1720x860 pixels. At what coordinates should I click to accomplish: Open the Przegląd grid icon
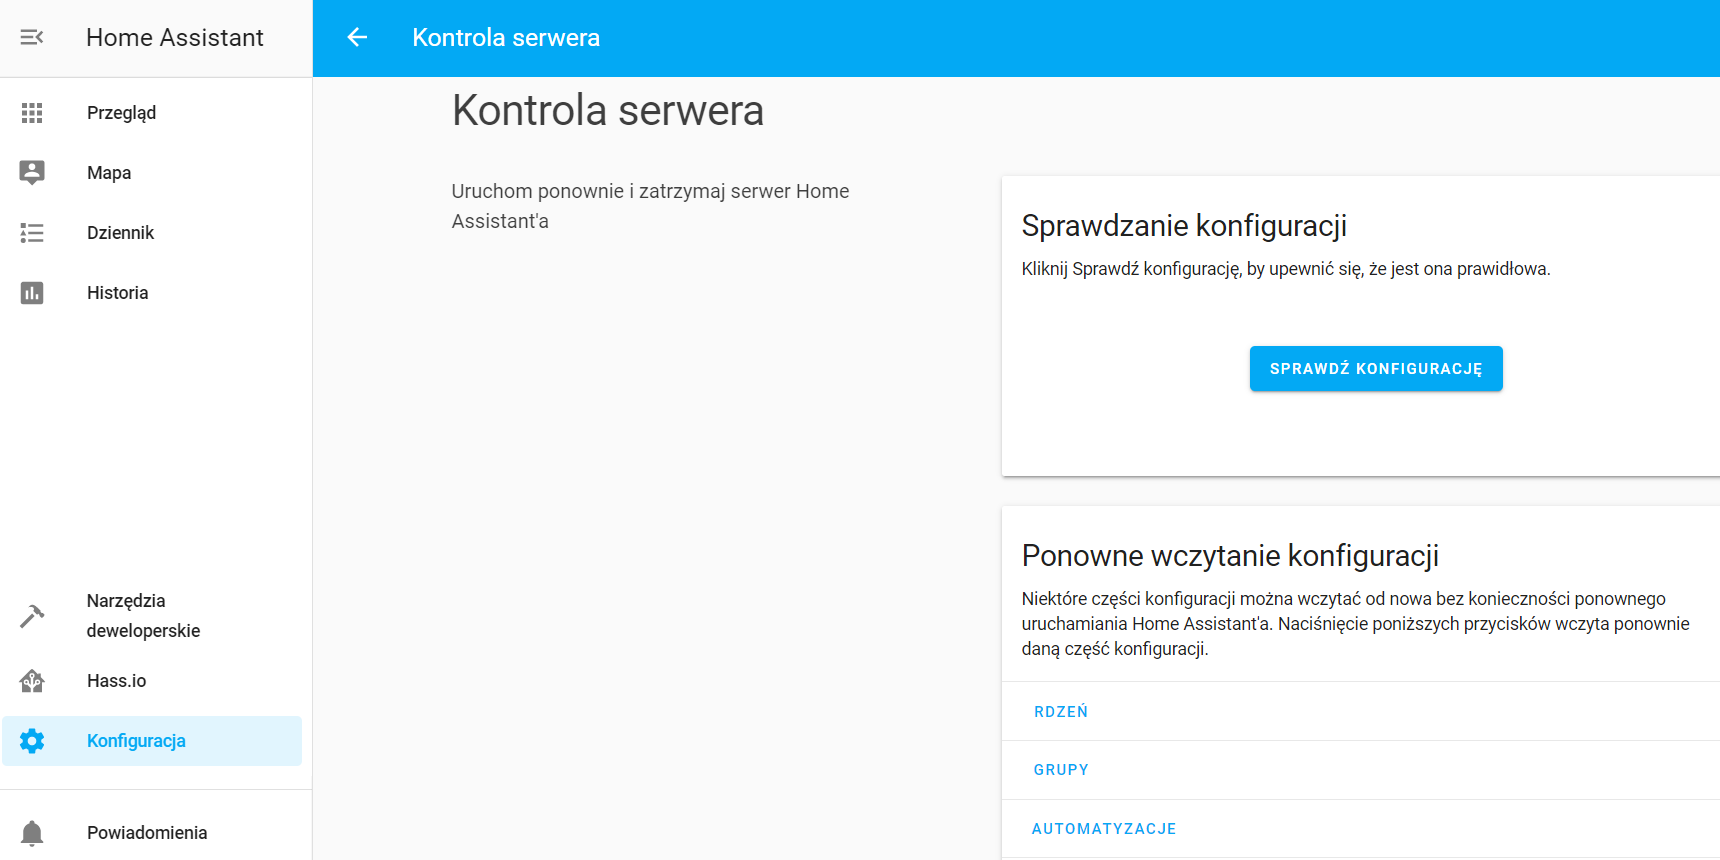[x=32, y=113]
